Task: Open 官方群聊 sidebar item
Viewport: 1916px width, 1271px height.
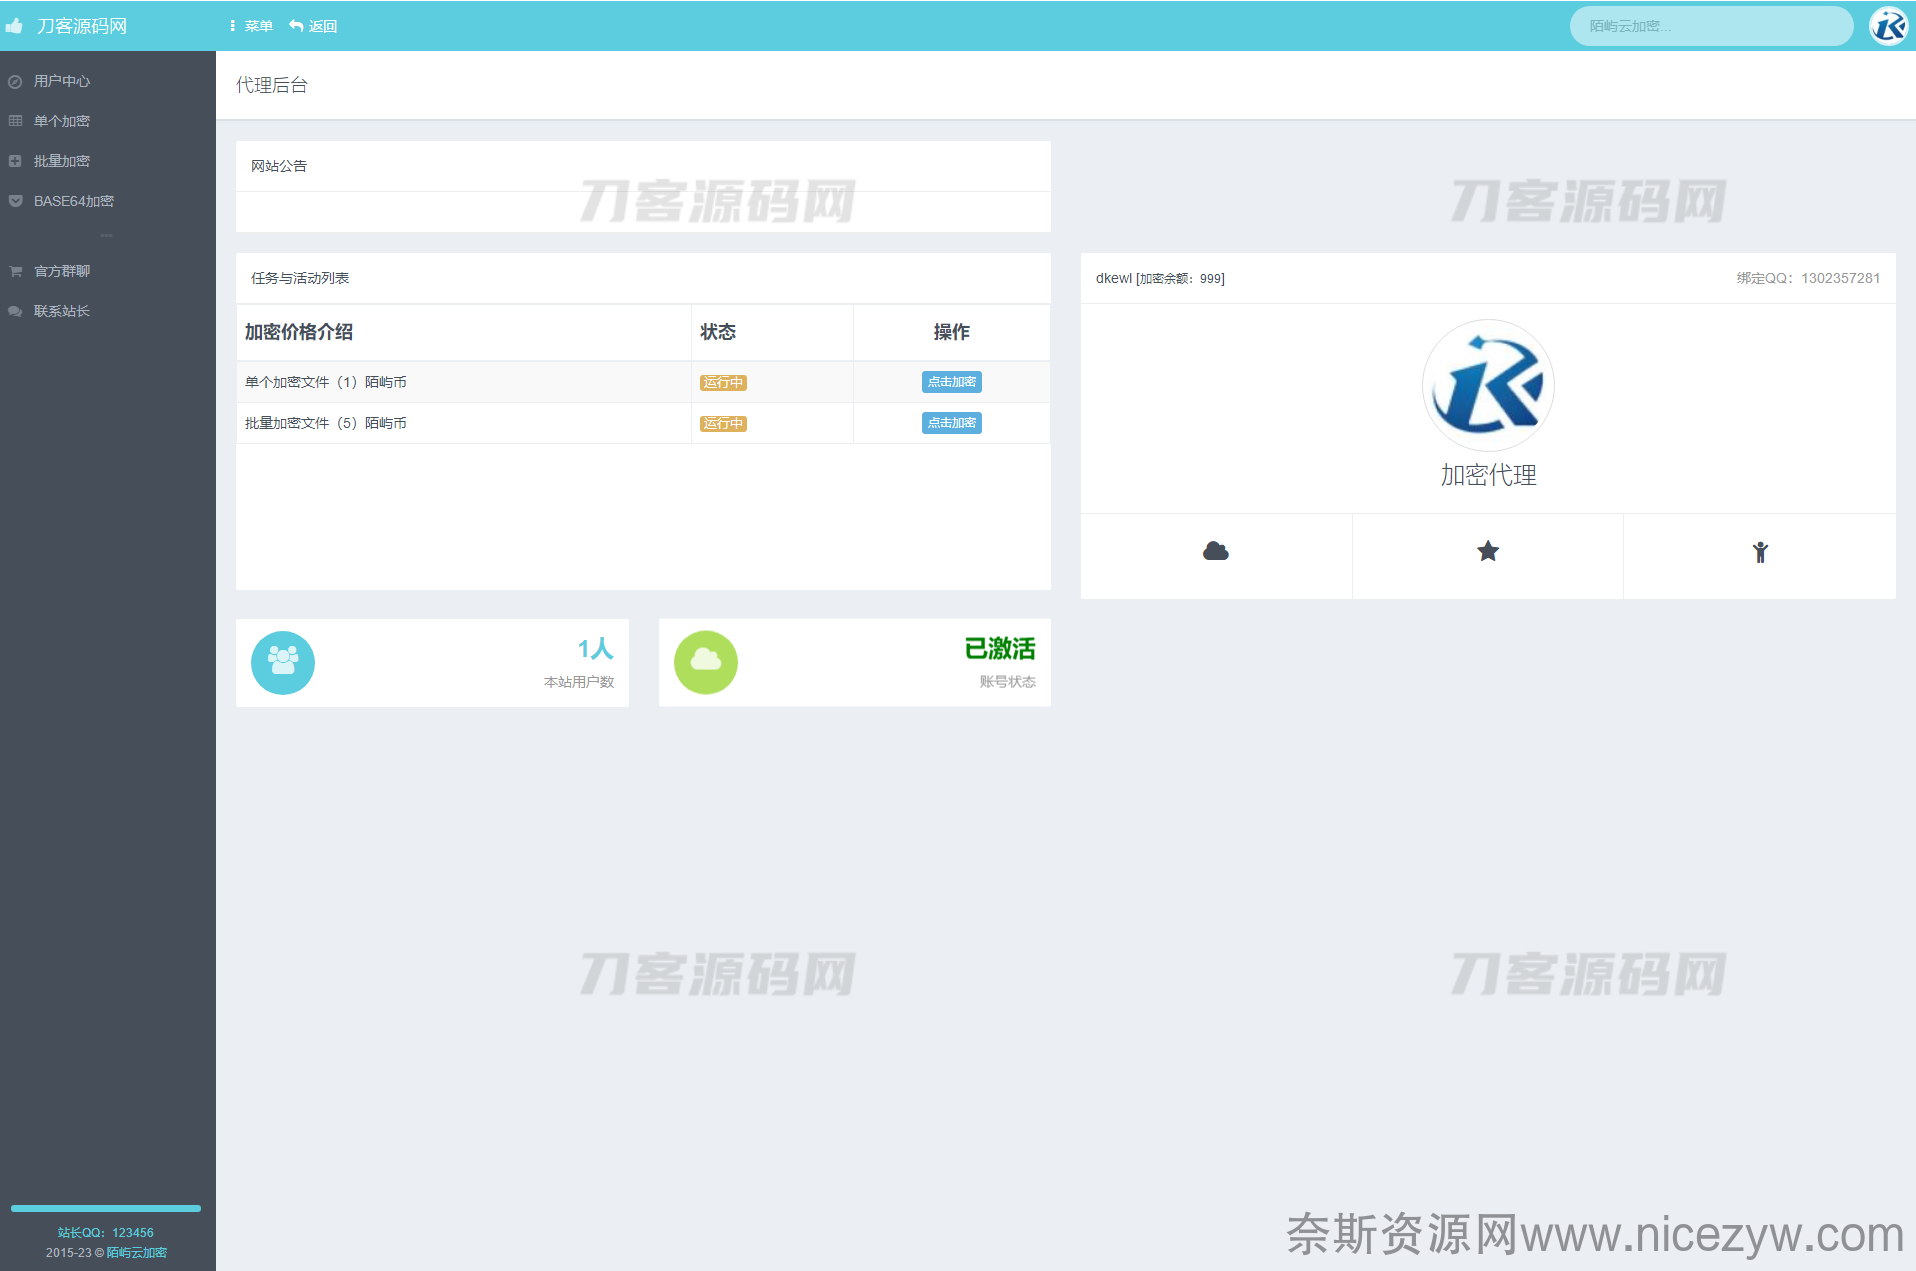Action: pyautogui.click(x=108, y=271)
